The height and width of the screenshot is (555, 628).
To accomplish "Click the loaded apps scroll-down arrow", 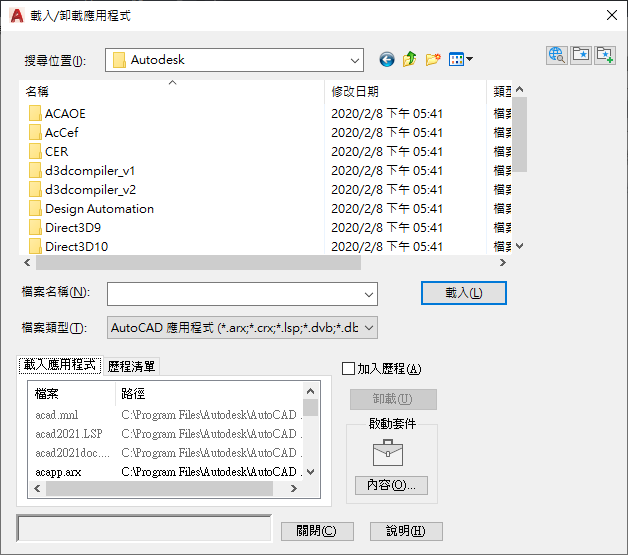I will click(310, 472).
